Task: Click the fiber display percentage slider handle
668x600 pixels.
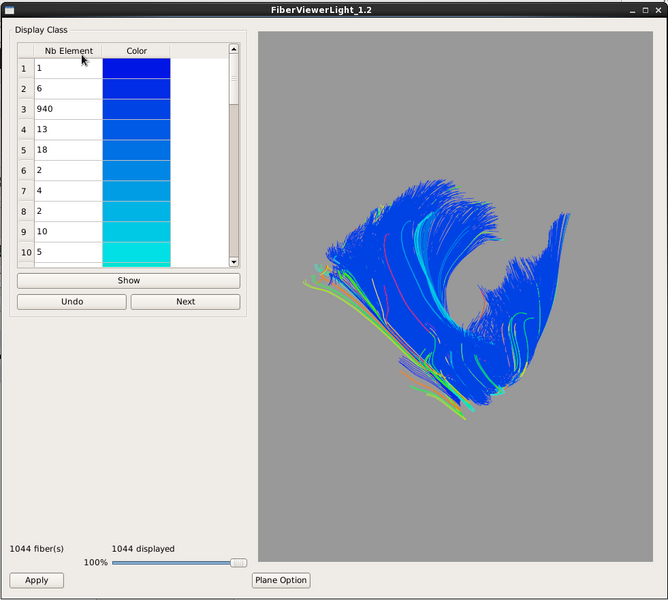Action: coord(238,563)
